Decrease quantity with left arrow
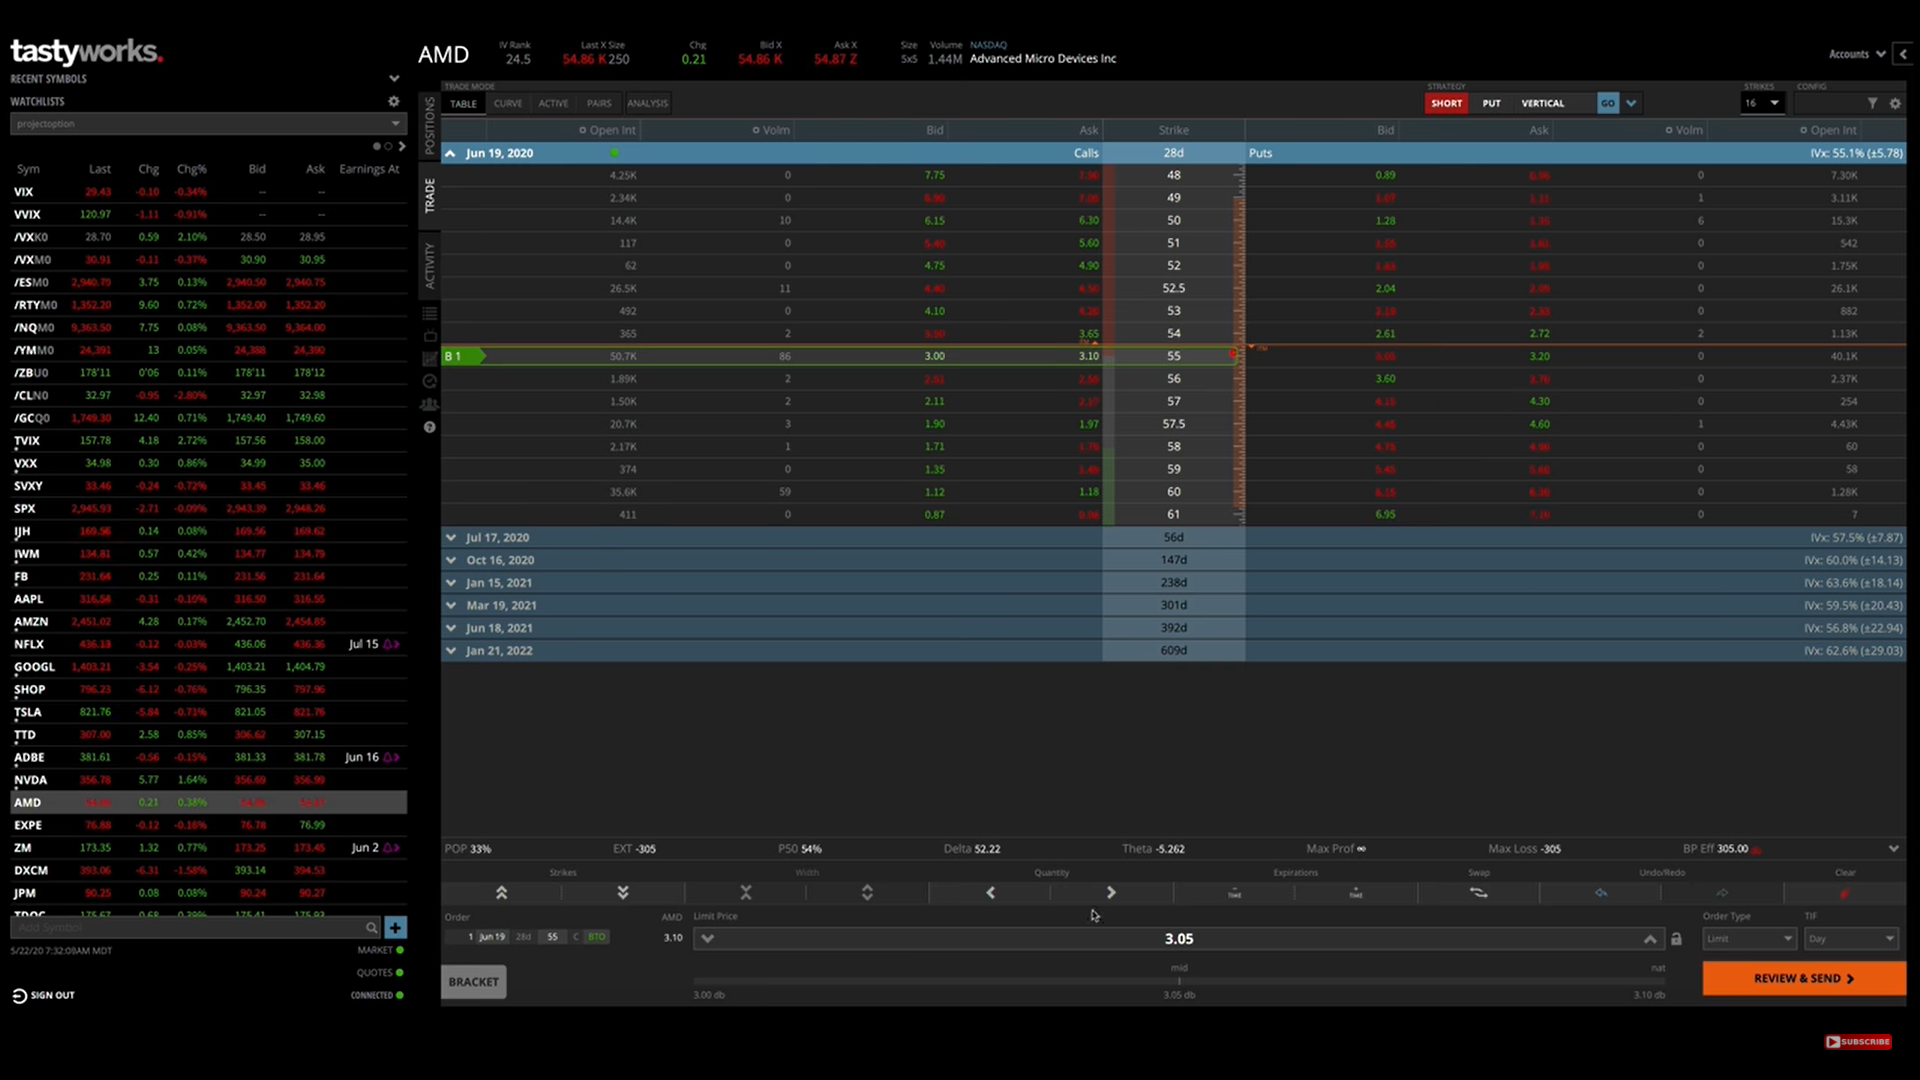This screenshot has height=1080, width=1920. pos(990,892)
